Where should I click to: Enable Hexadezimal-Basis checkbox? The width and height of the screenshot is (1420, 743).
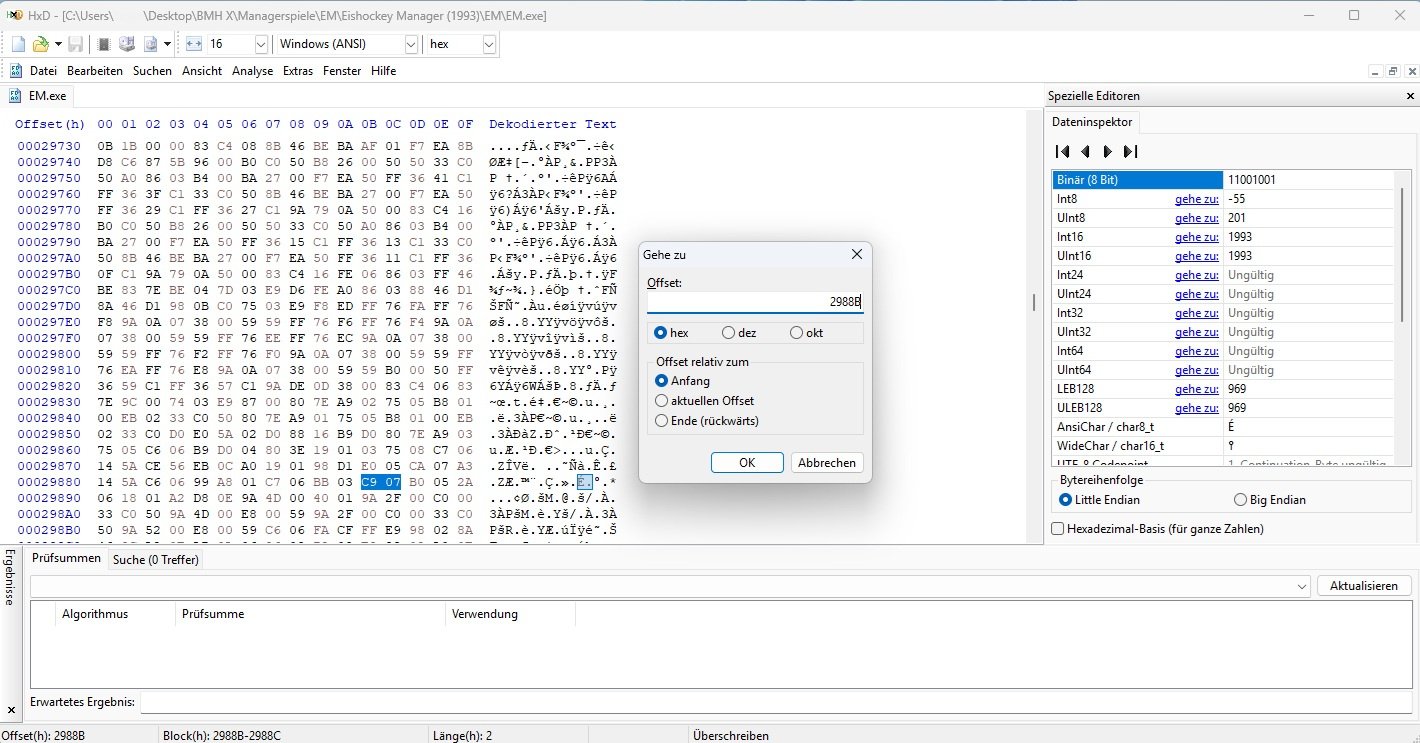click(1058, 528)
